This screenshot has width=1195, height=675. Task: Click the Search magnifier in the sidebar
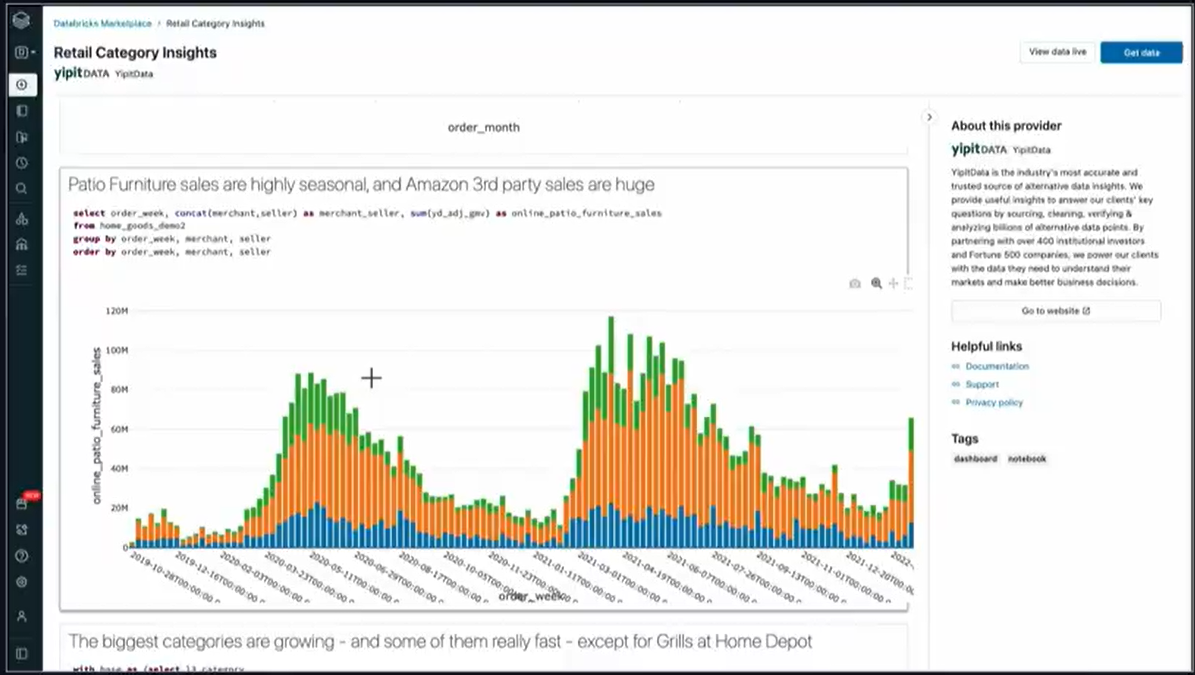click(22, 188)
